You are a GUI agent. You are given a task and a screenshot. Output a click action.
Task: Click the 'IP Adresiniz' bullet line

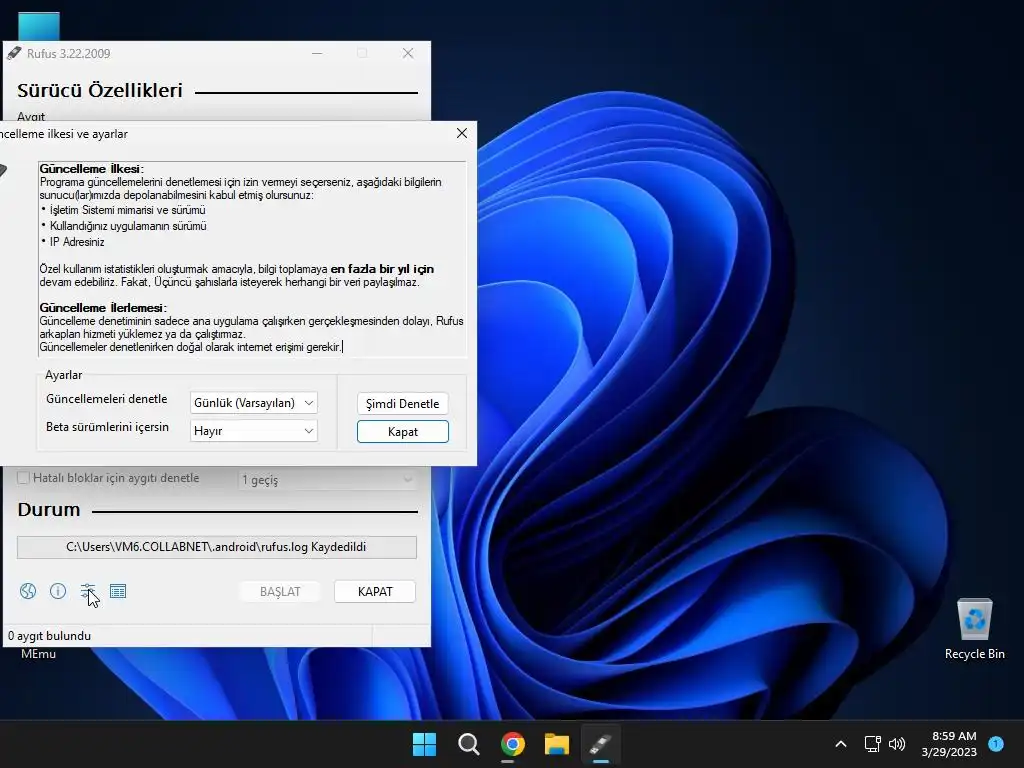[77, 242]
